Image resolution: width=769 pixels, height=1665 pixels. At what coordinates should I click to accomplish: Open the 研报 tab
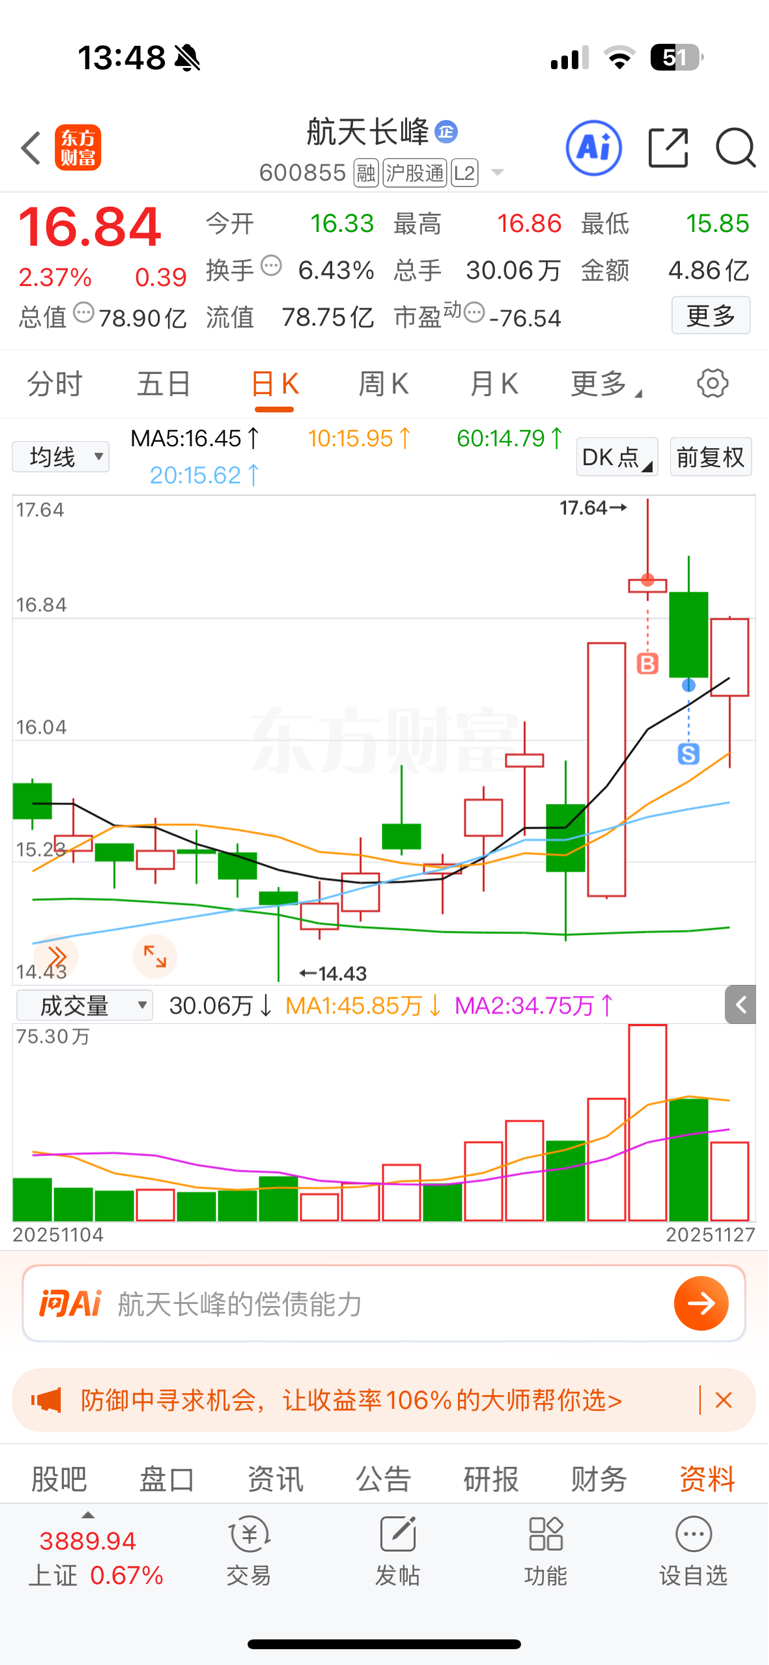[x=491, y=1479]
